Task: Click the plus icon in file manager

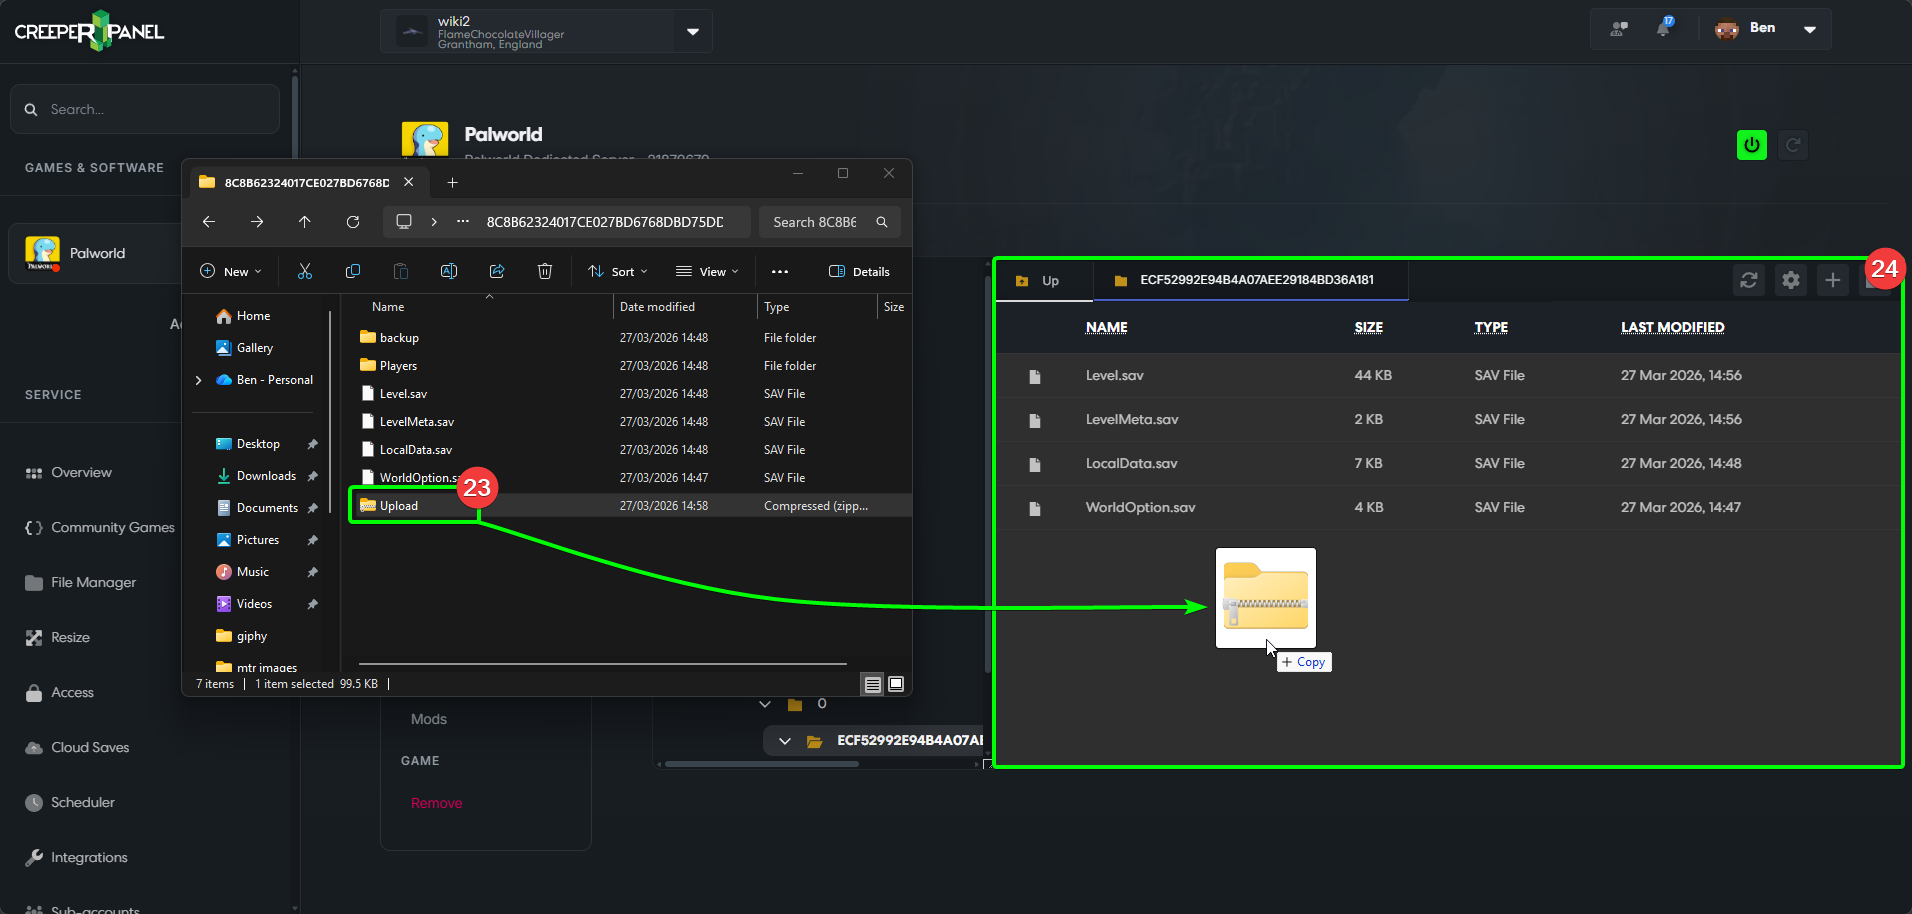Action: tap(1832, 280)
